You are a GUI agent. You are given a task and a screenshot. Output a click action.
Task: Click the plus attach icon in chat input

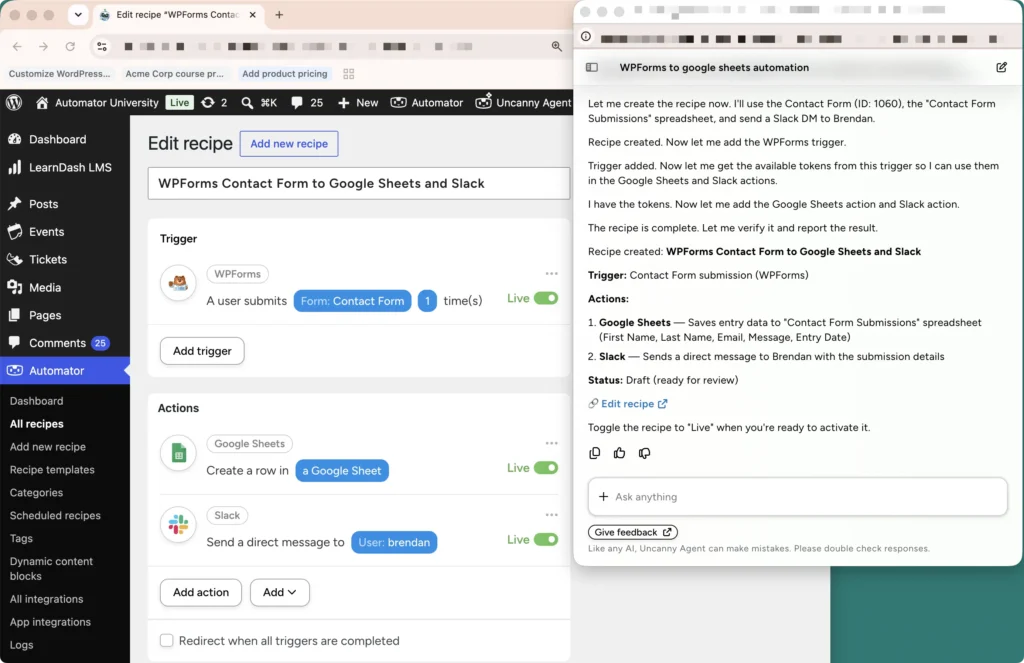[x=603, y=497]
